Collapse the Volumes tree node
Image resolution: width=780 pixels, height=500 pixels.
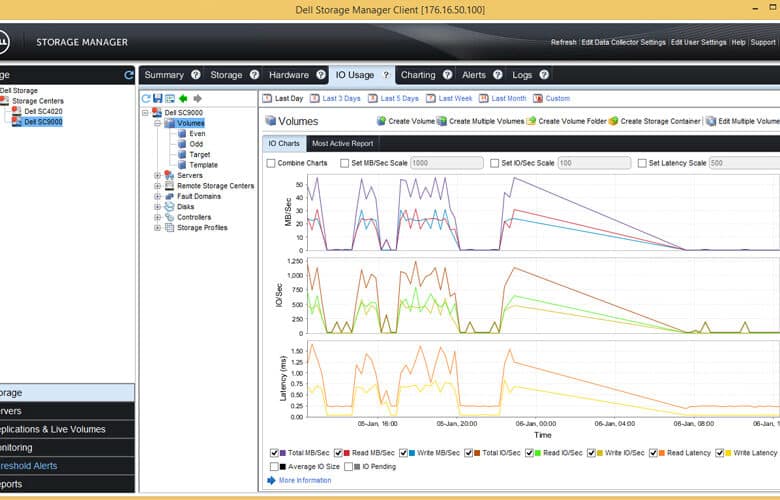pyautogui.click(x=157, y=123)
